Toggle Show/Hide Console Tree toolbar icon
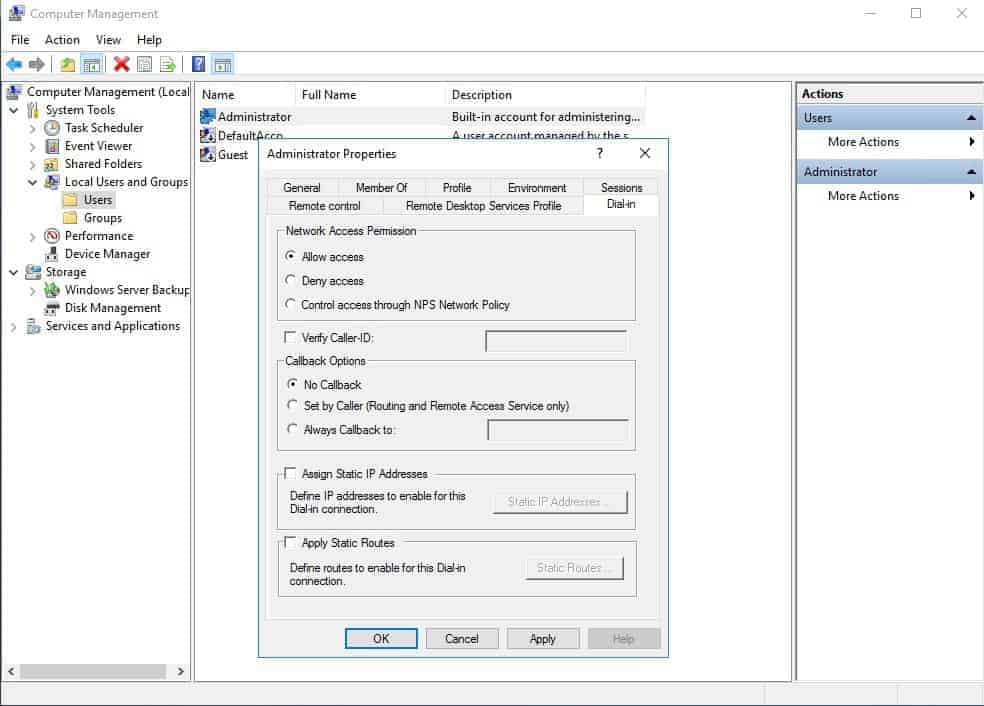 click(x=92, y=64)
